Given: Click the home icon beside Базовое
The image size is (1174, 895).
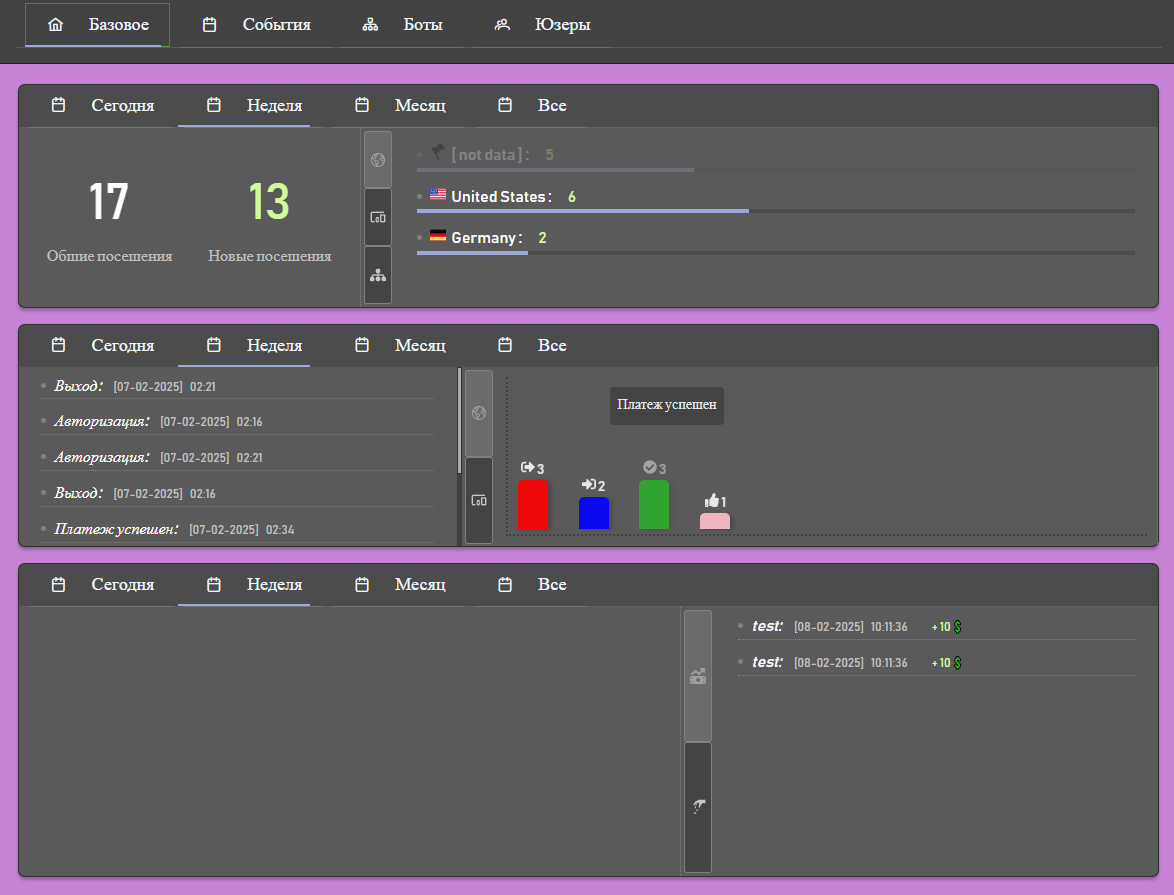Looking at the screenshot, I should point(55,25).
